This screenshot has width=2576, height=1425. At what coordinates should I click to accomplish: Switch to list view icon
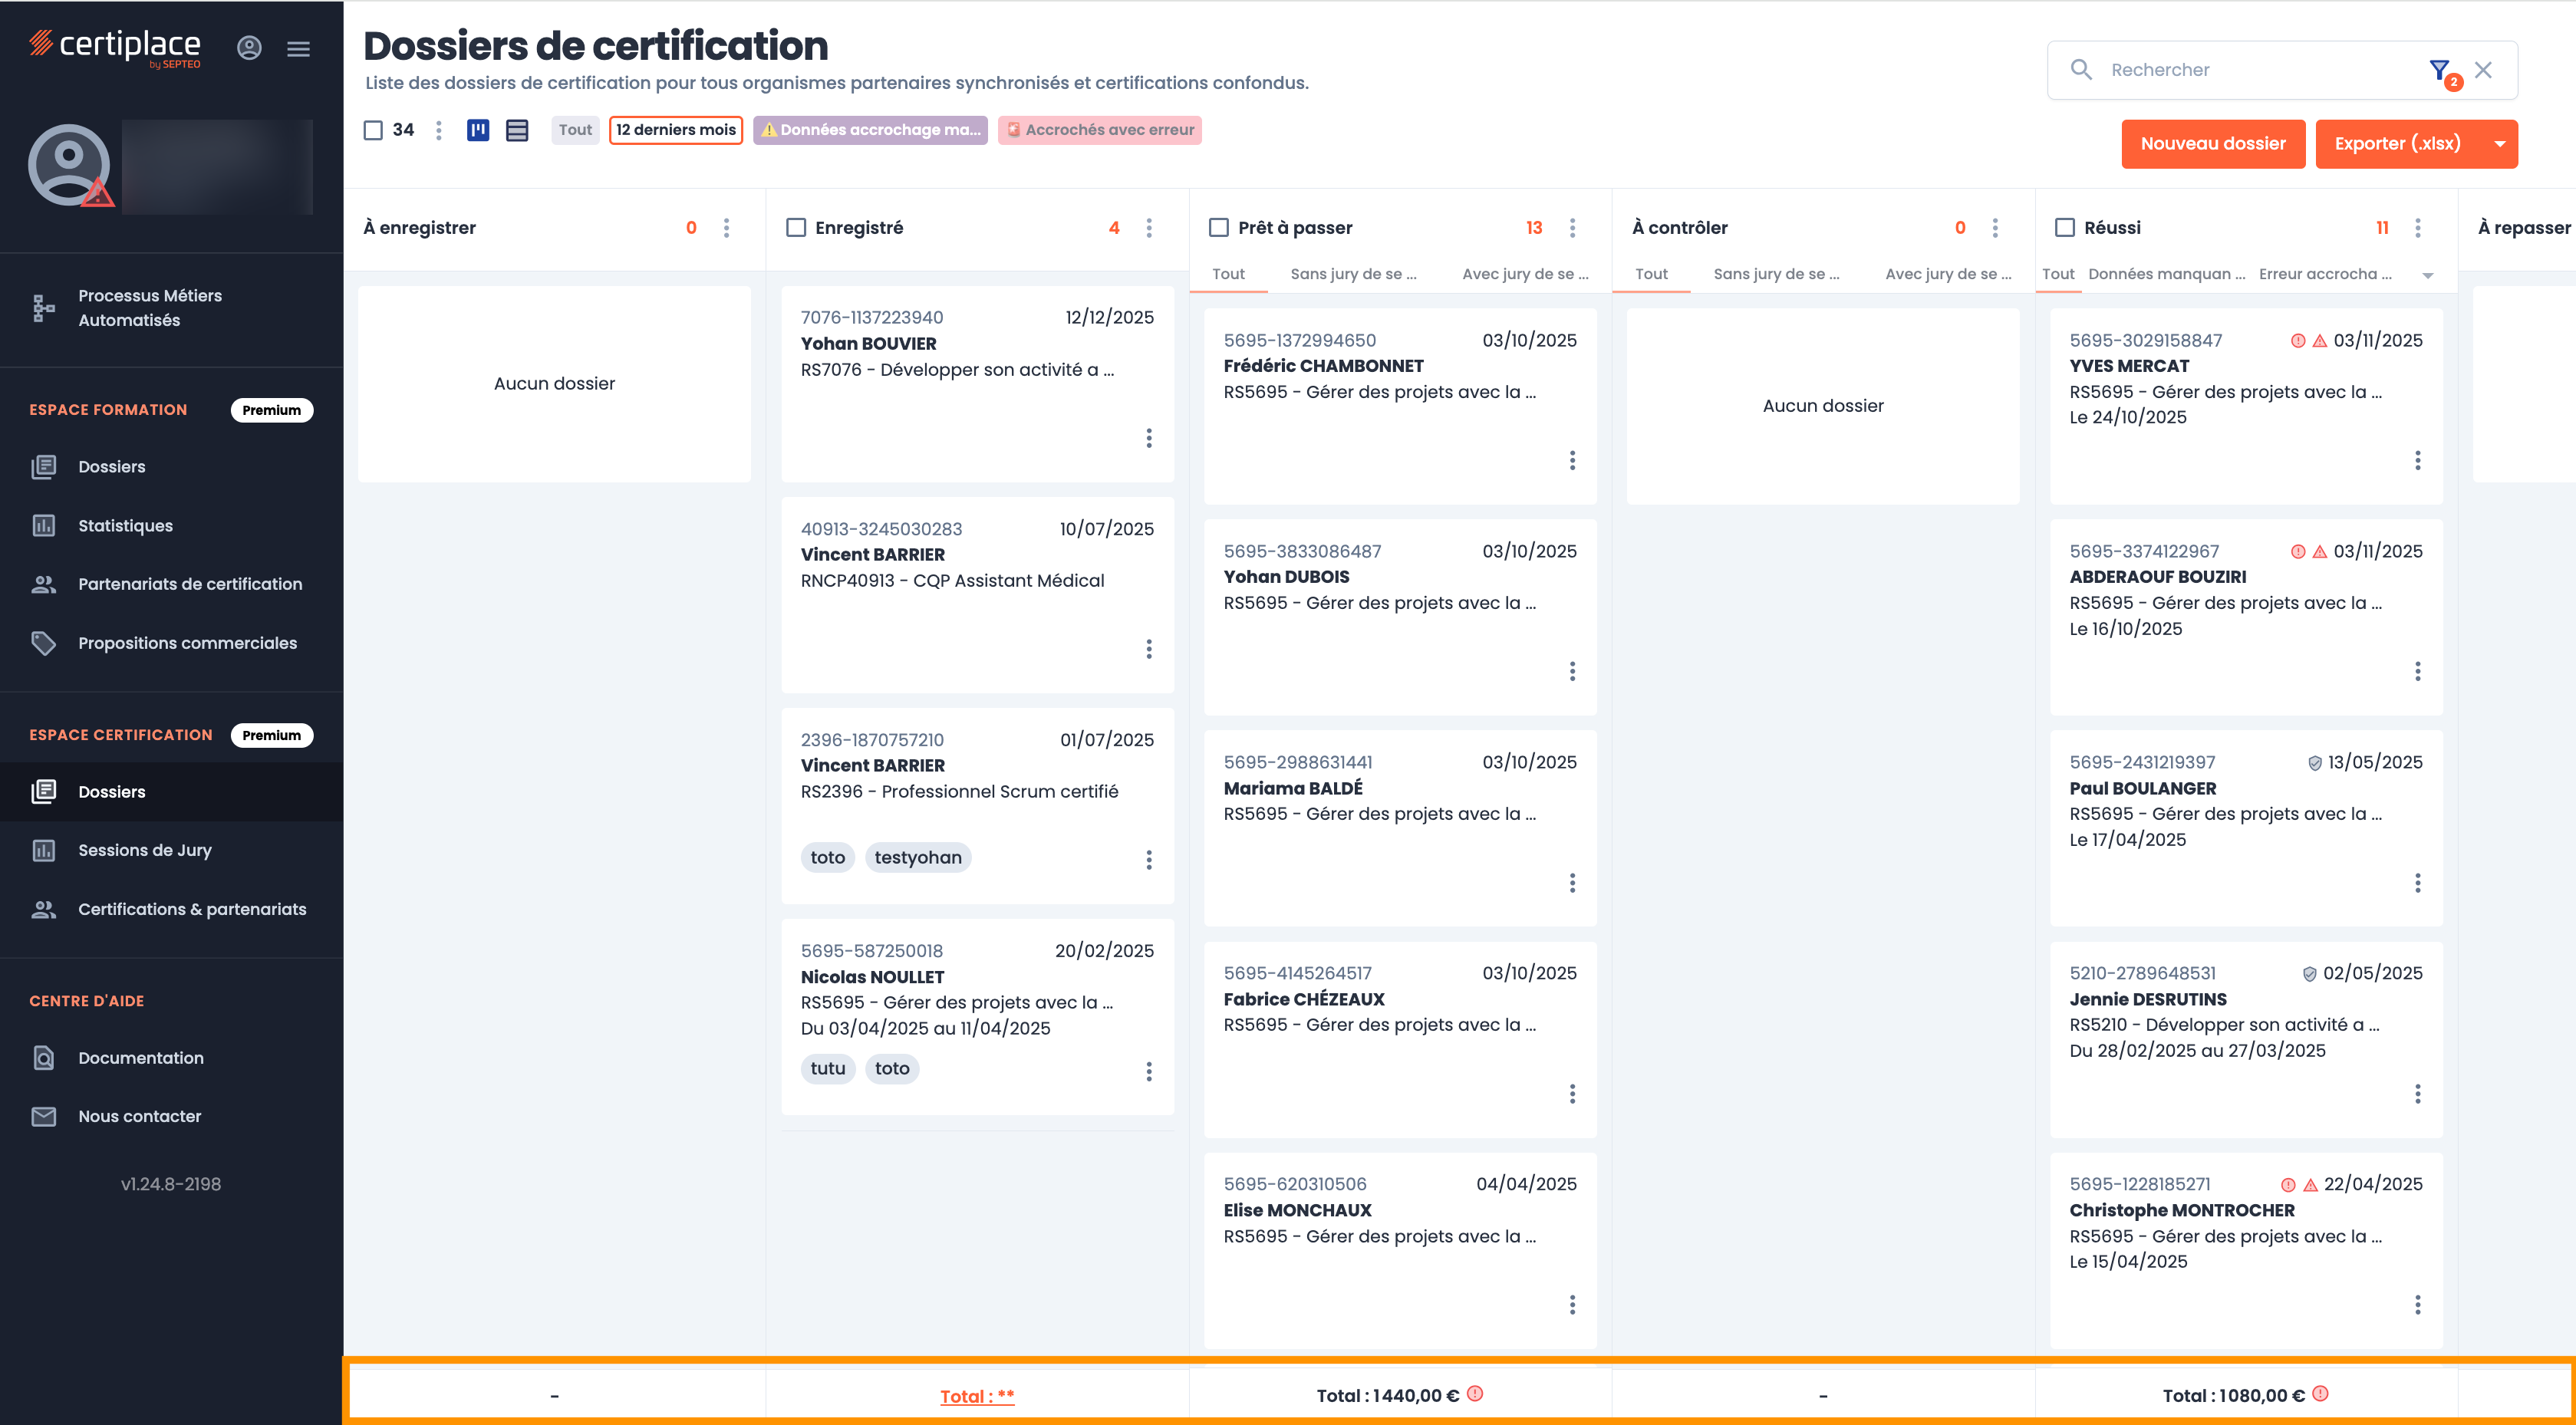[x=517, y=130]
